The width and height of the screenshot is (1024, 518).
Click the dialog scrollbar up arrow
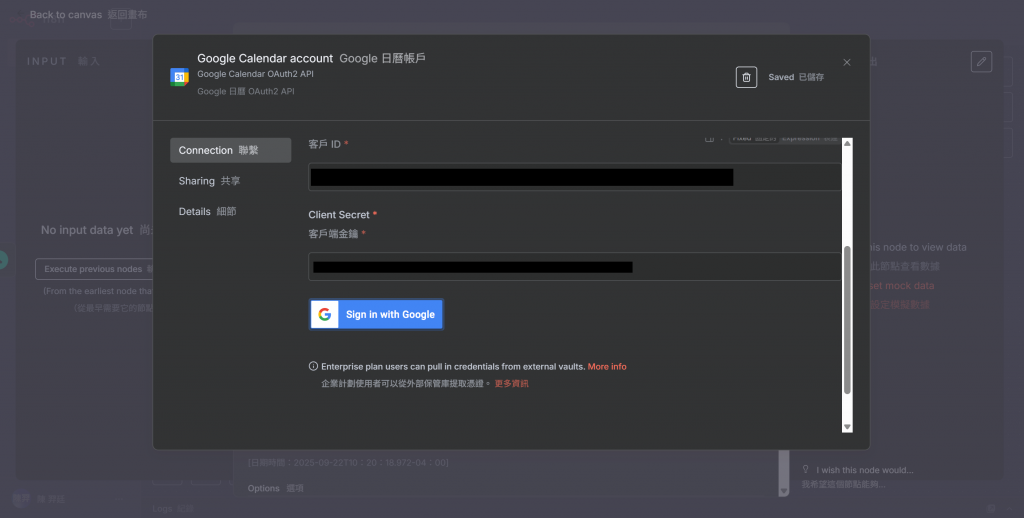tap(847, 143)
